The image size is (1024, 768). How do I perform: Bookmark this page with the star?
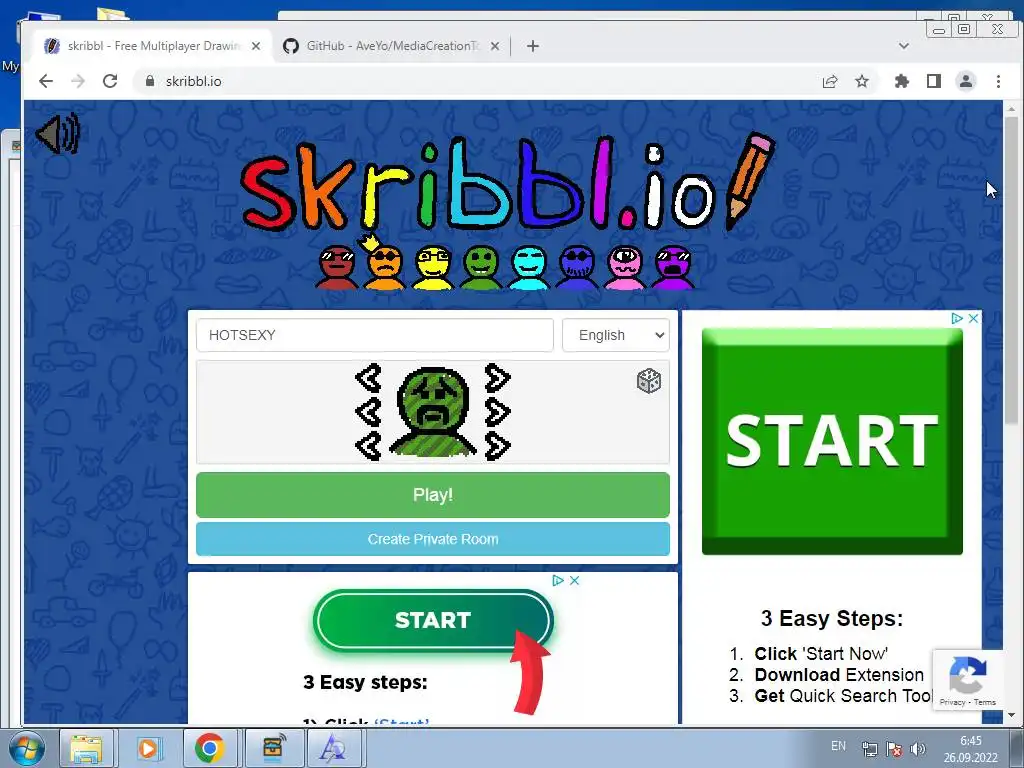862,81
